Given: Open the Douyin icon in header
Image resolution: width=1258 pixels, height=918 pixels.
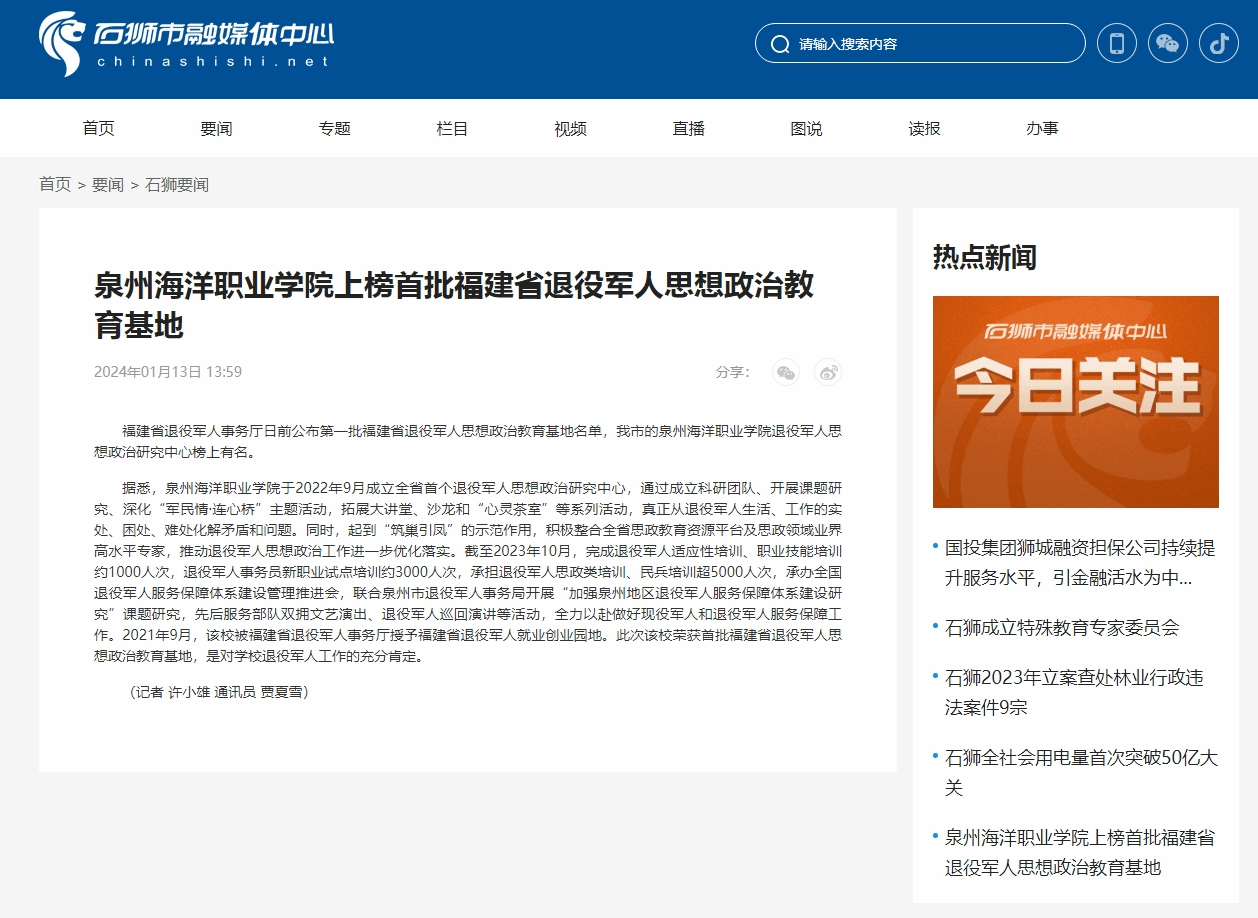Looking at the screenshot, I should point(1218,44).
